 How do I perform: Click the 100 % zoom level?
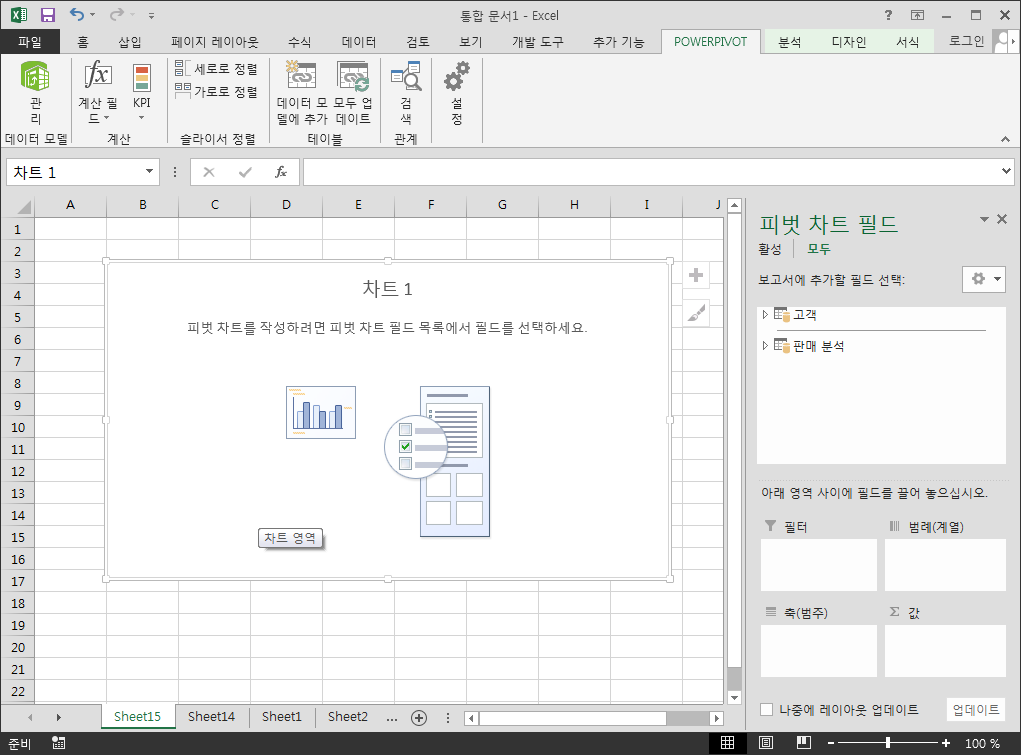[x=982, y=743]
